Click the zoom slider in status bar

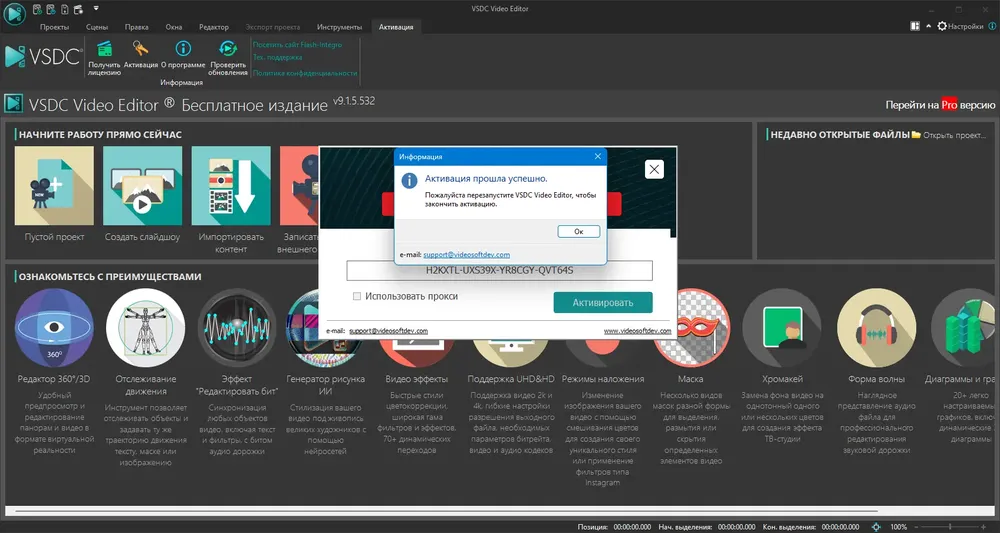[x=950, y=527]
